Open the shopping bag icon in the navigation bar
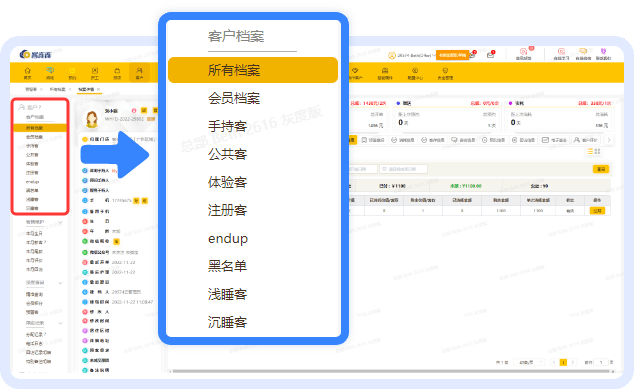The image size is (634, 389). click(x=117, y=70)
